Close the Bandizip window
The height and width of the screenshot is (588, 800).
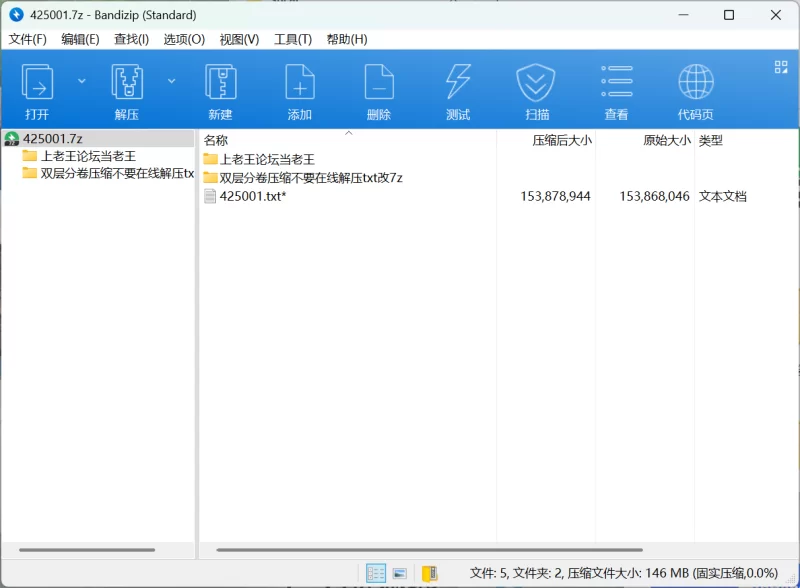pyautogui.click(x=776, y=15)
